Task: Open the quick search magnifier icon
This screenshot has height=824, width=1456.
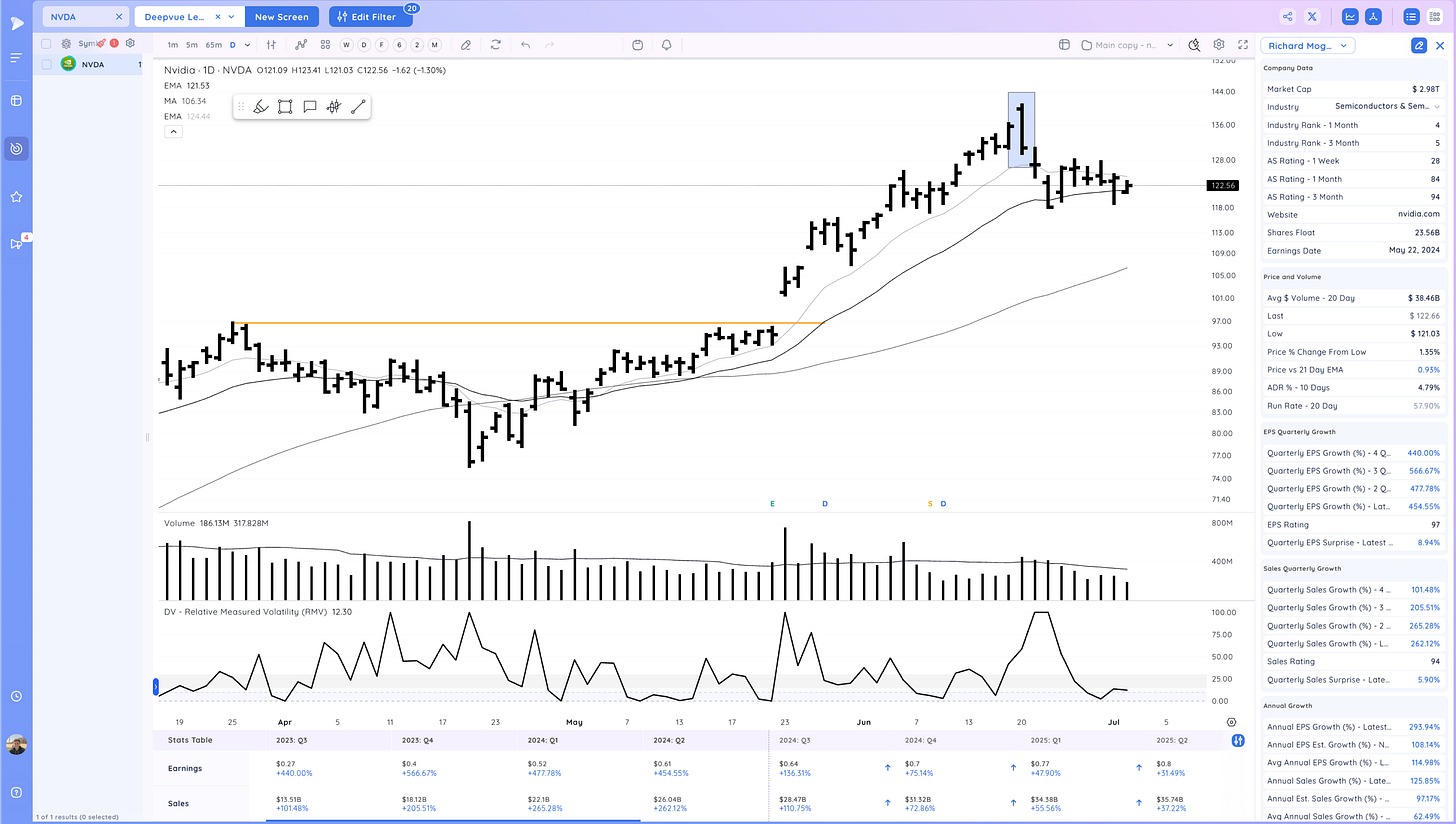Action: pos(1194,45)
